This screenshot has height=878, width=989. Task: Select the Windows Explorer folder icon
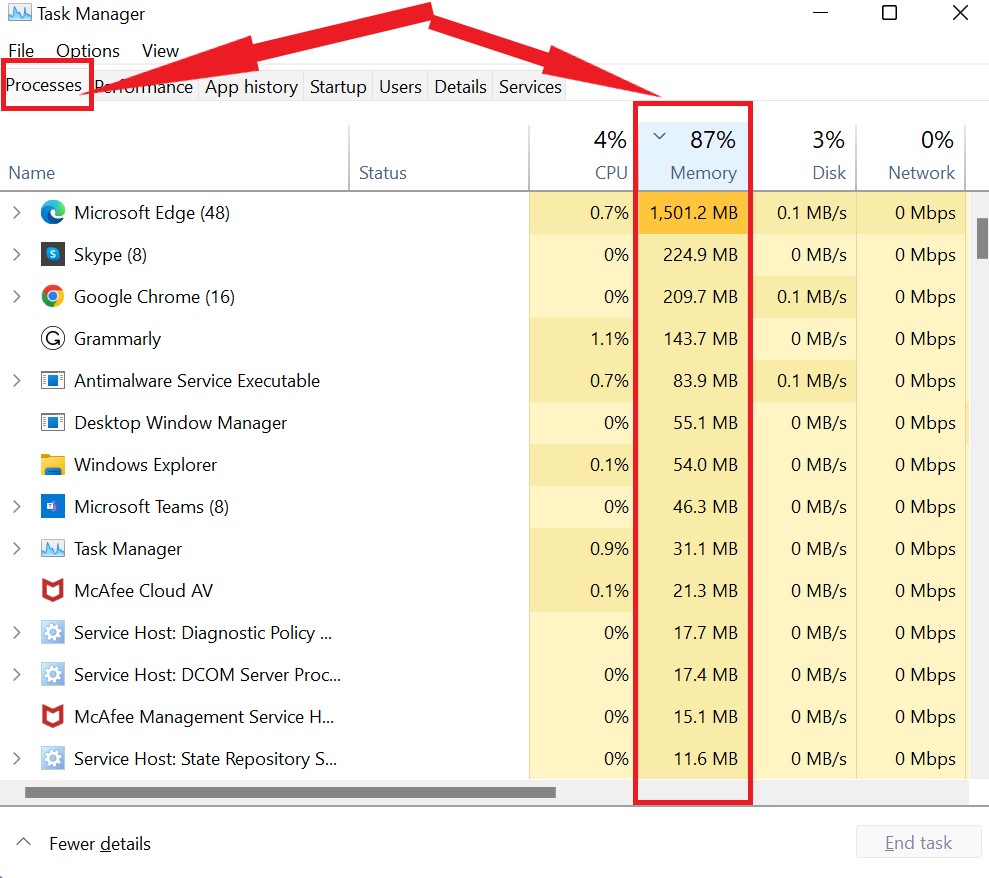pos(52,464)
